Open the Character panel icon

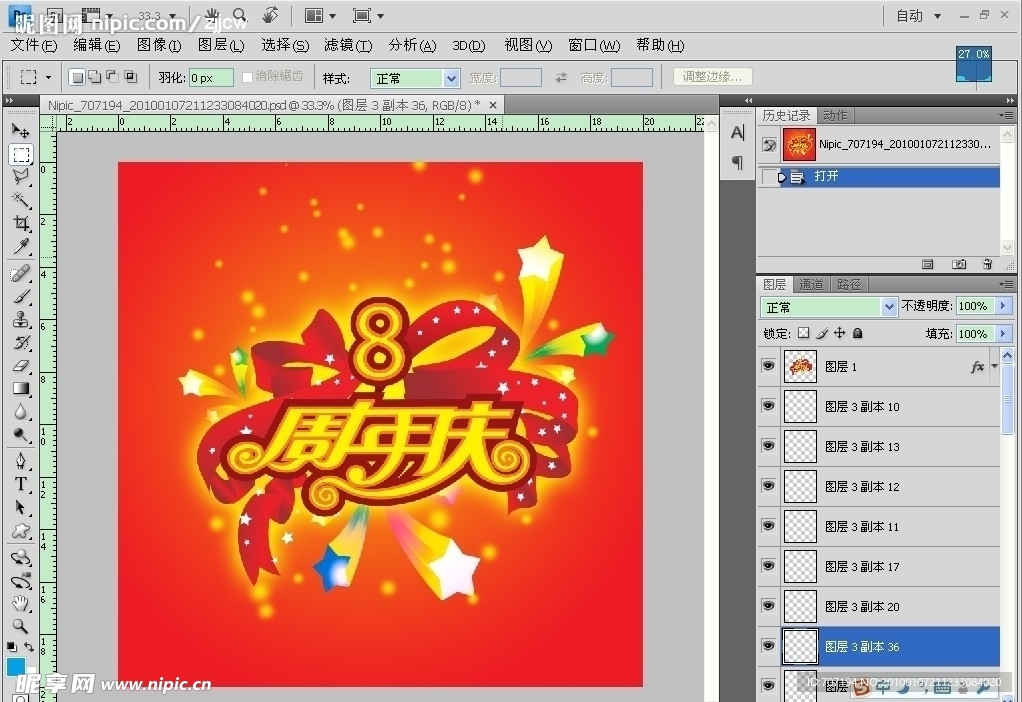[737, 133]
